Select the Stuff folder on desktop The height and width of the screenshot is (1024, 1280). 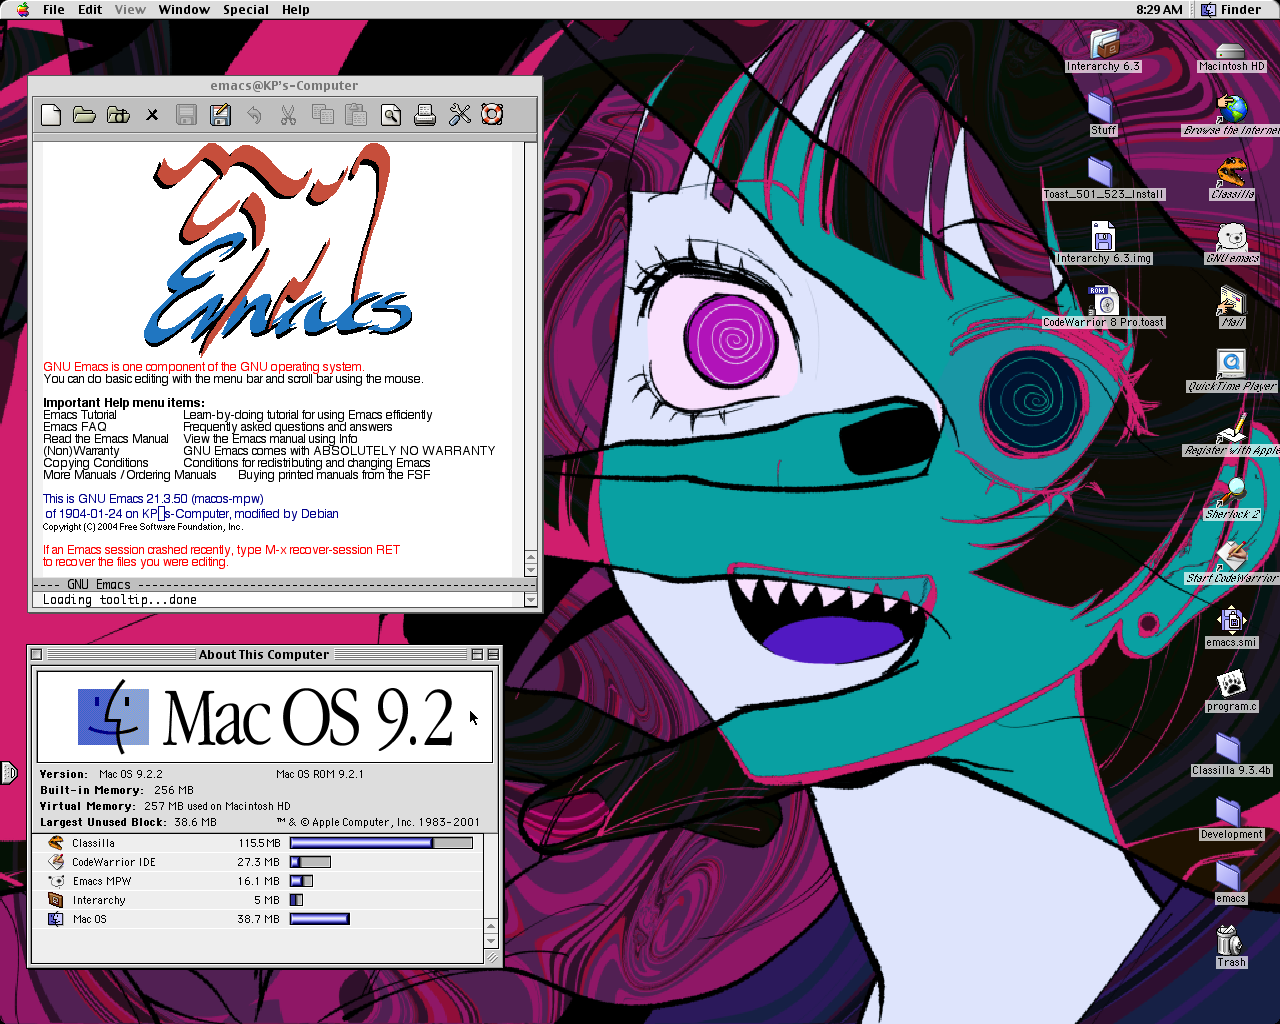click(x=1100, y=108)
